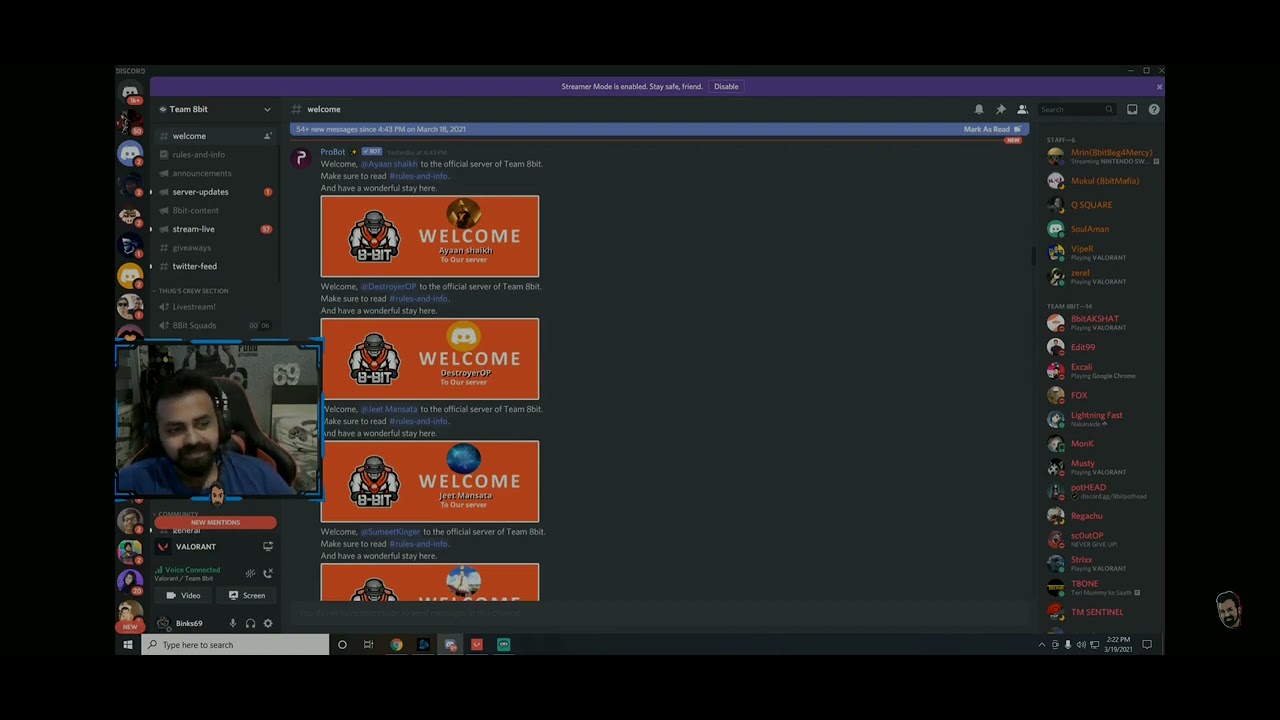
Task: Click @DestroyerOP mention
Action: click(x=388, y=287)
